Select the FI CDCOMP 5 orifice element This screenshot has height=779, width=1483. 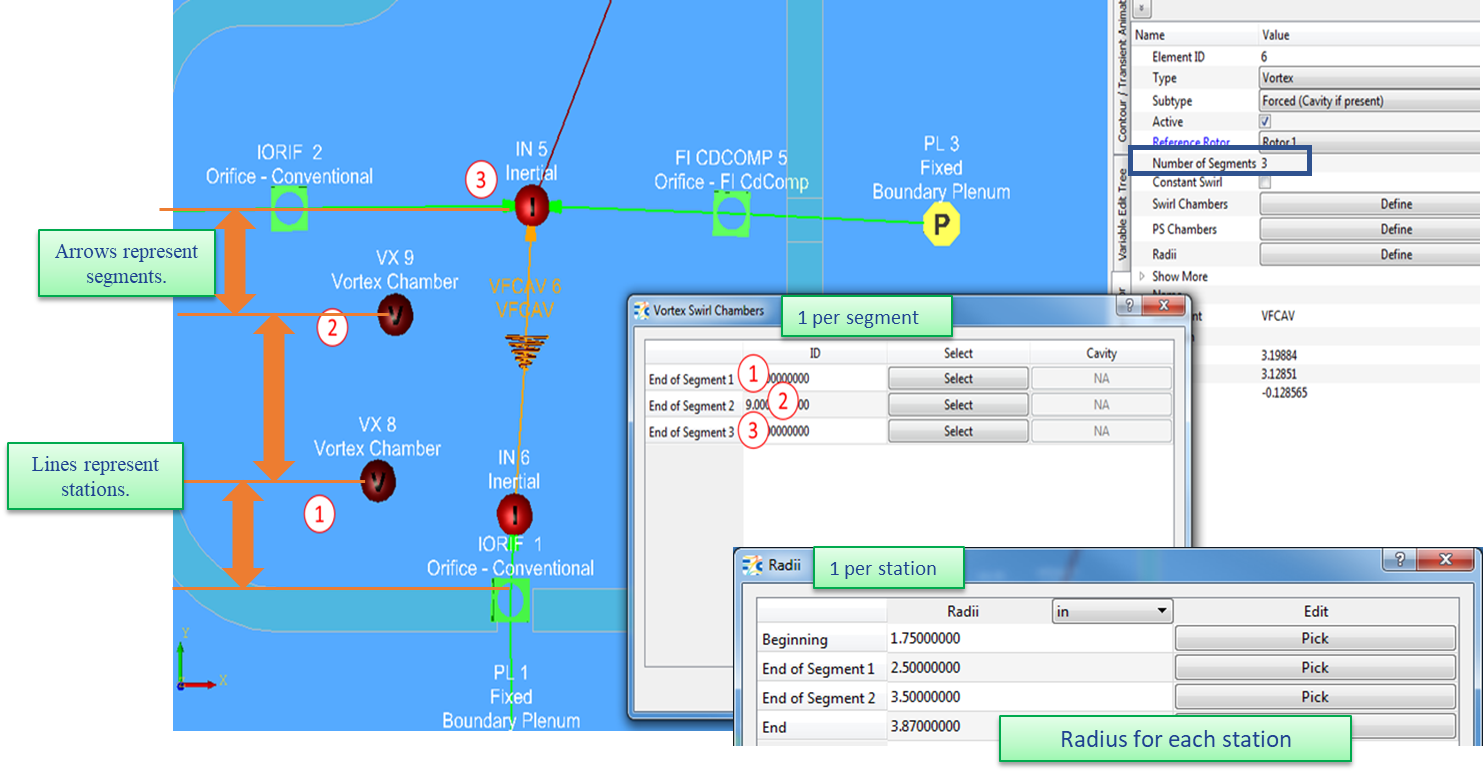click(732, 214)
